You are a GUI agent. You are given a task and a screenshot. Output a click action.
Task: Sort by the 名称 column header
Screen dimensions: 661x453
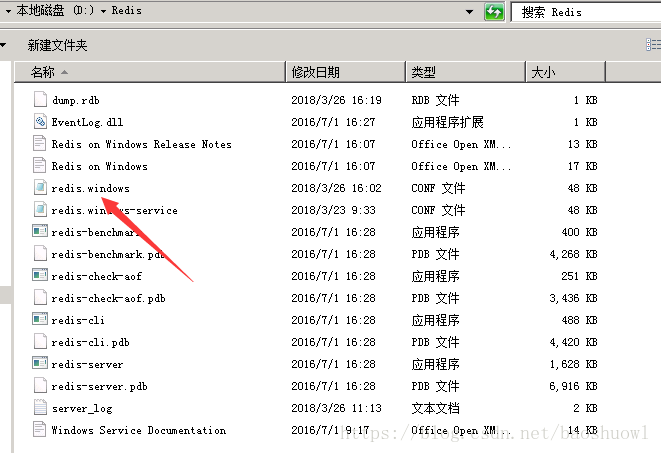click(x=150, y=72)
